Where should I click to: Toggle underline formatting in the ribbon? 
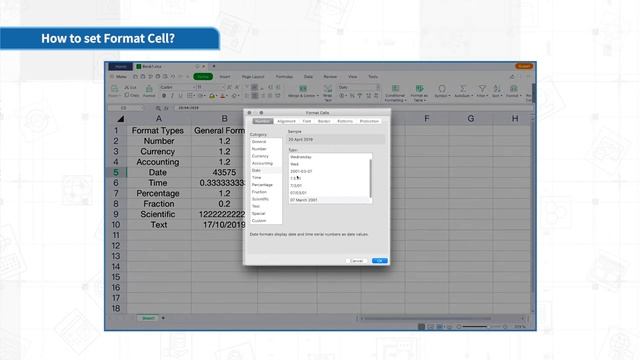click(x=180, y=96)
